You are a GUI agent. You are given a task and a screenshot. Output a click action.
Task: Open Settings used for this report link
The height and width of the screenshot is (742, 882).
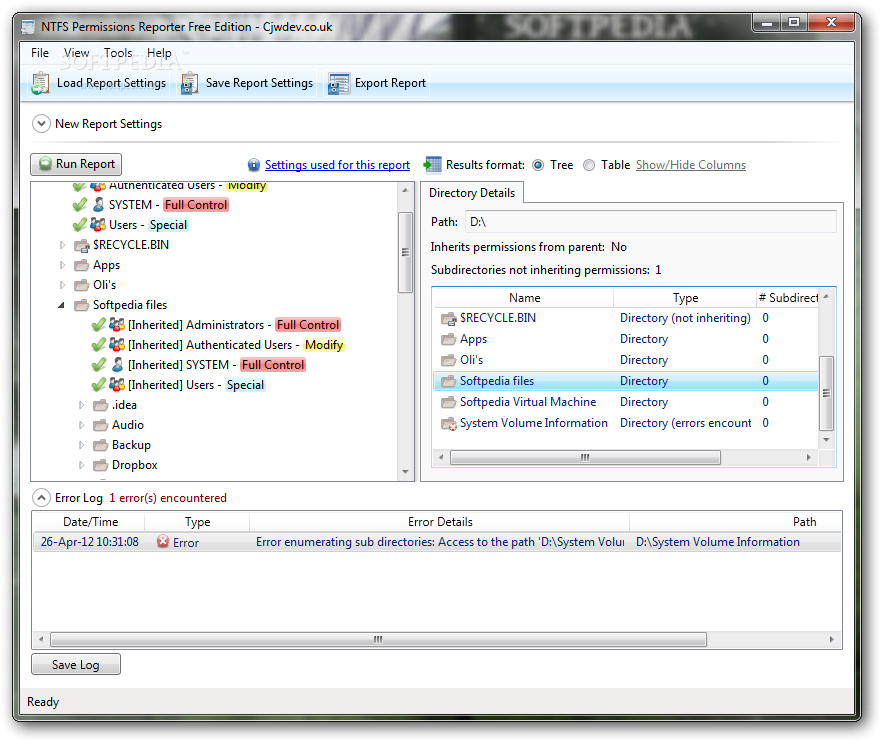(x=338, y=165)
